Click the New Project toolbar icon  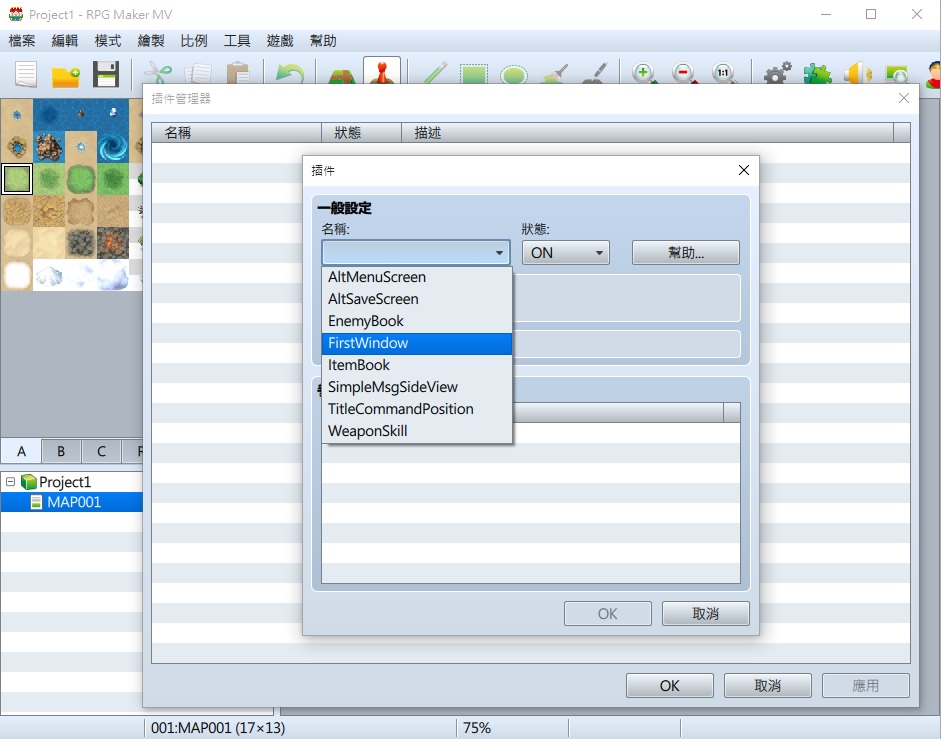coord(26,74)
